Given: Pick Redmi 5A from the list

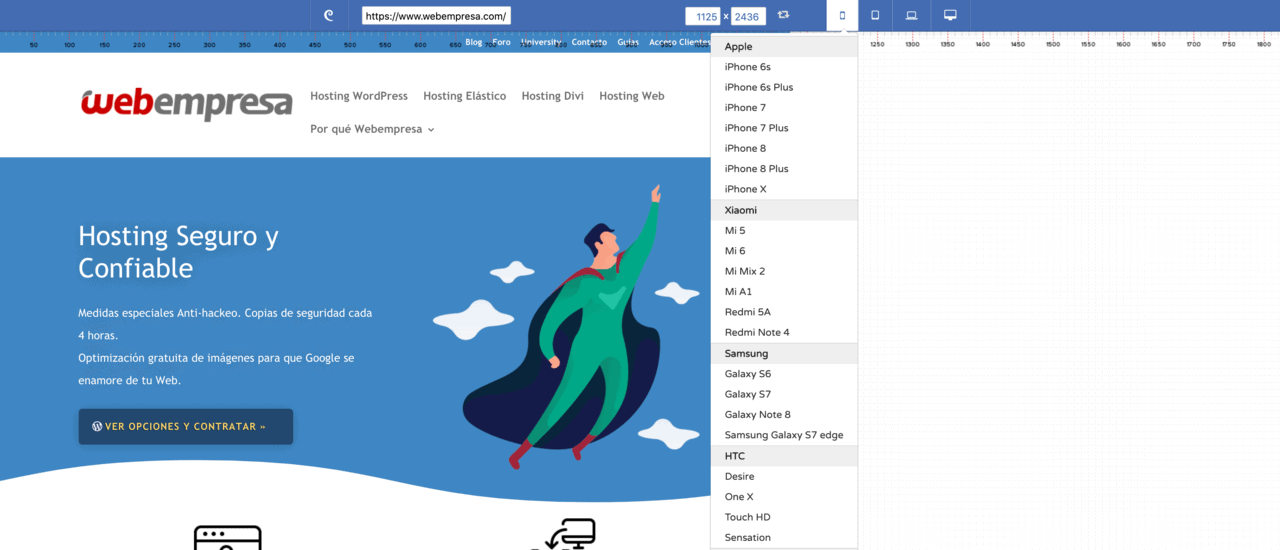Looking at the screenshot, I should tap(784, 312).
